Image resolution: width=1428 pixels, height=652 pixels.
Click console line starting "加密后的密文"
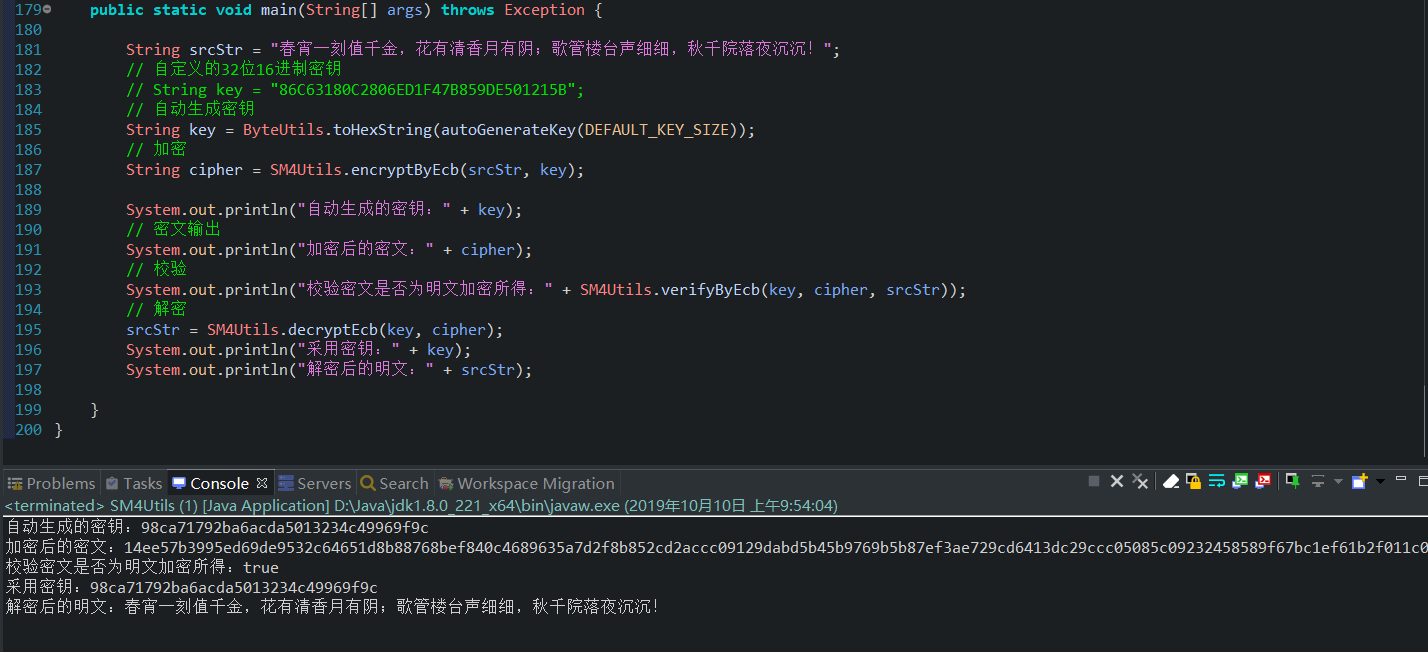pyautogui.click(x=716, y=547)
